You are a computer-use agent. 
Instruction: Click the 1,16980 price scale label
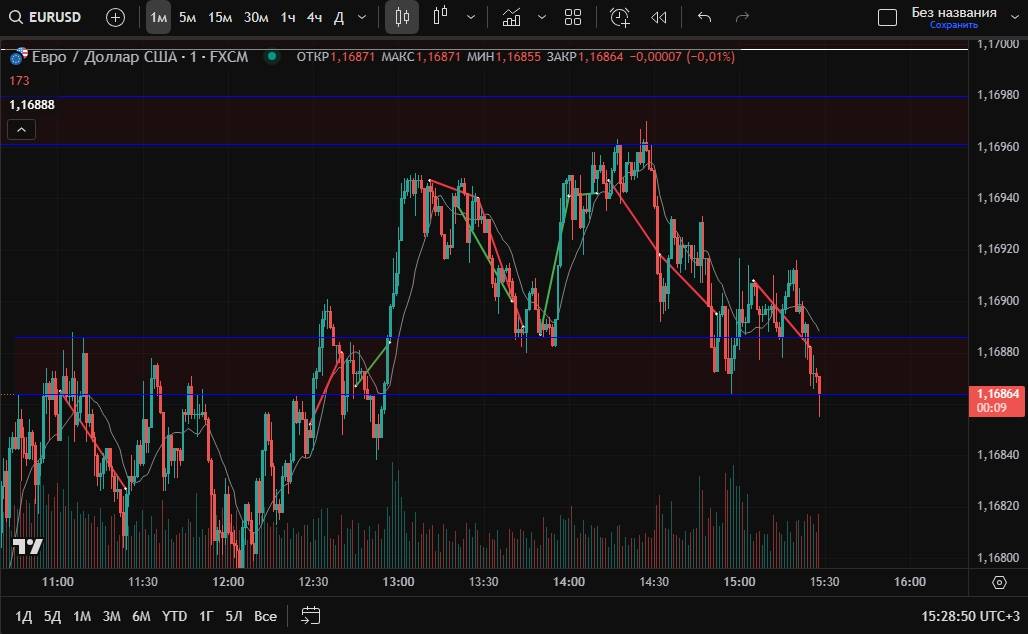(998, 95)
